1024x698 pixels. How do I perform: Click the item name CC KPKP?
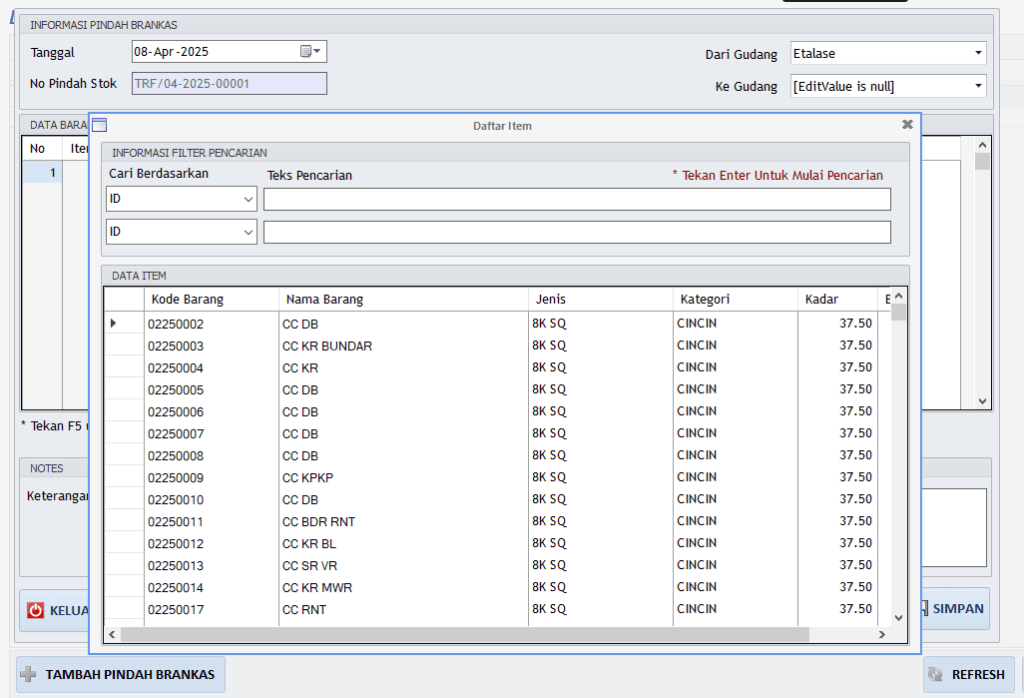[x=308, y=478]
